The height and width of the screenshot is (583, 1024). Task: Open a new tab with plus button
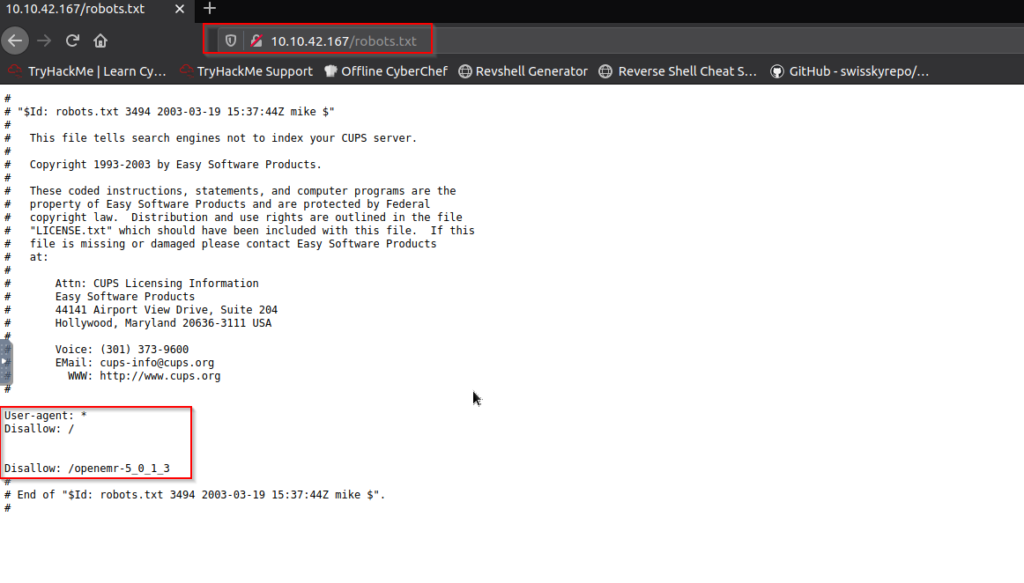210,9
